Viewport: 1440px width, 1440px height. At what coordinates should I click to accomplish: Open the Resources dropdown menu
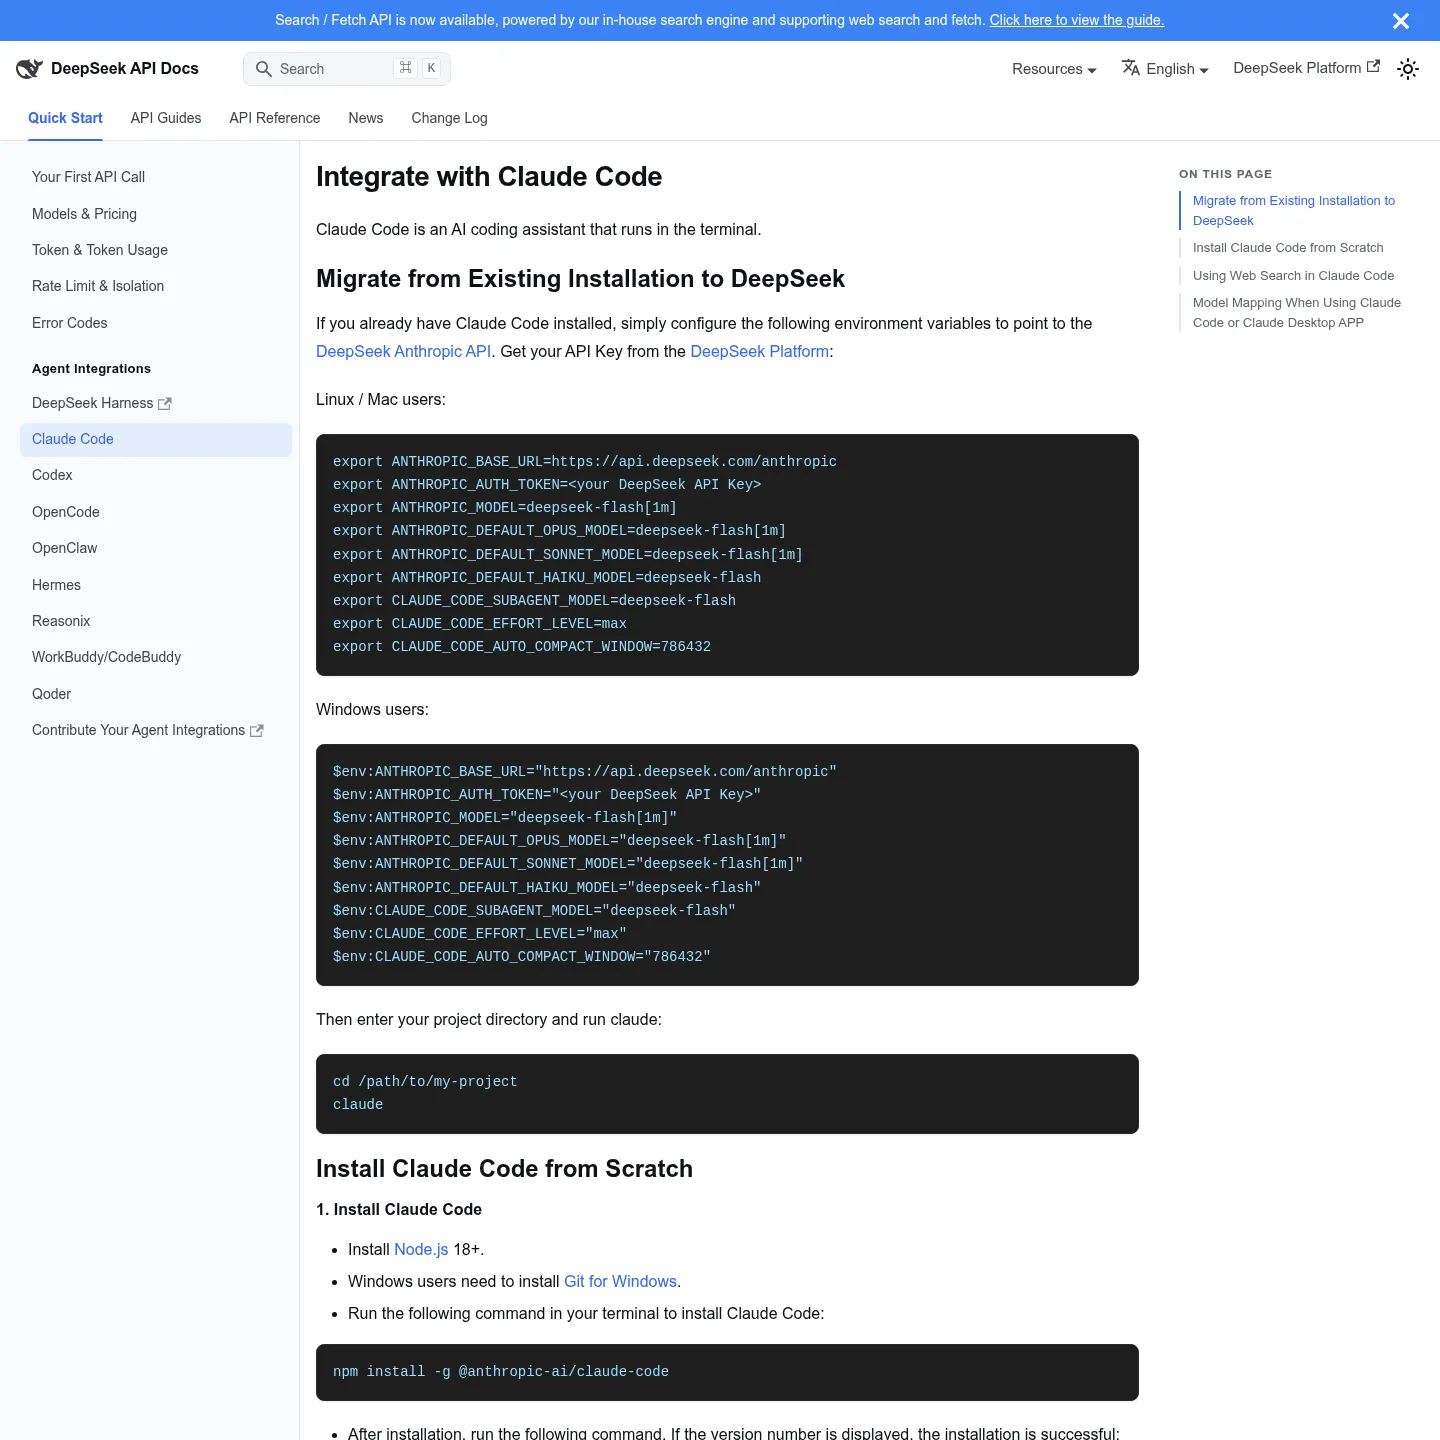1054,69
